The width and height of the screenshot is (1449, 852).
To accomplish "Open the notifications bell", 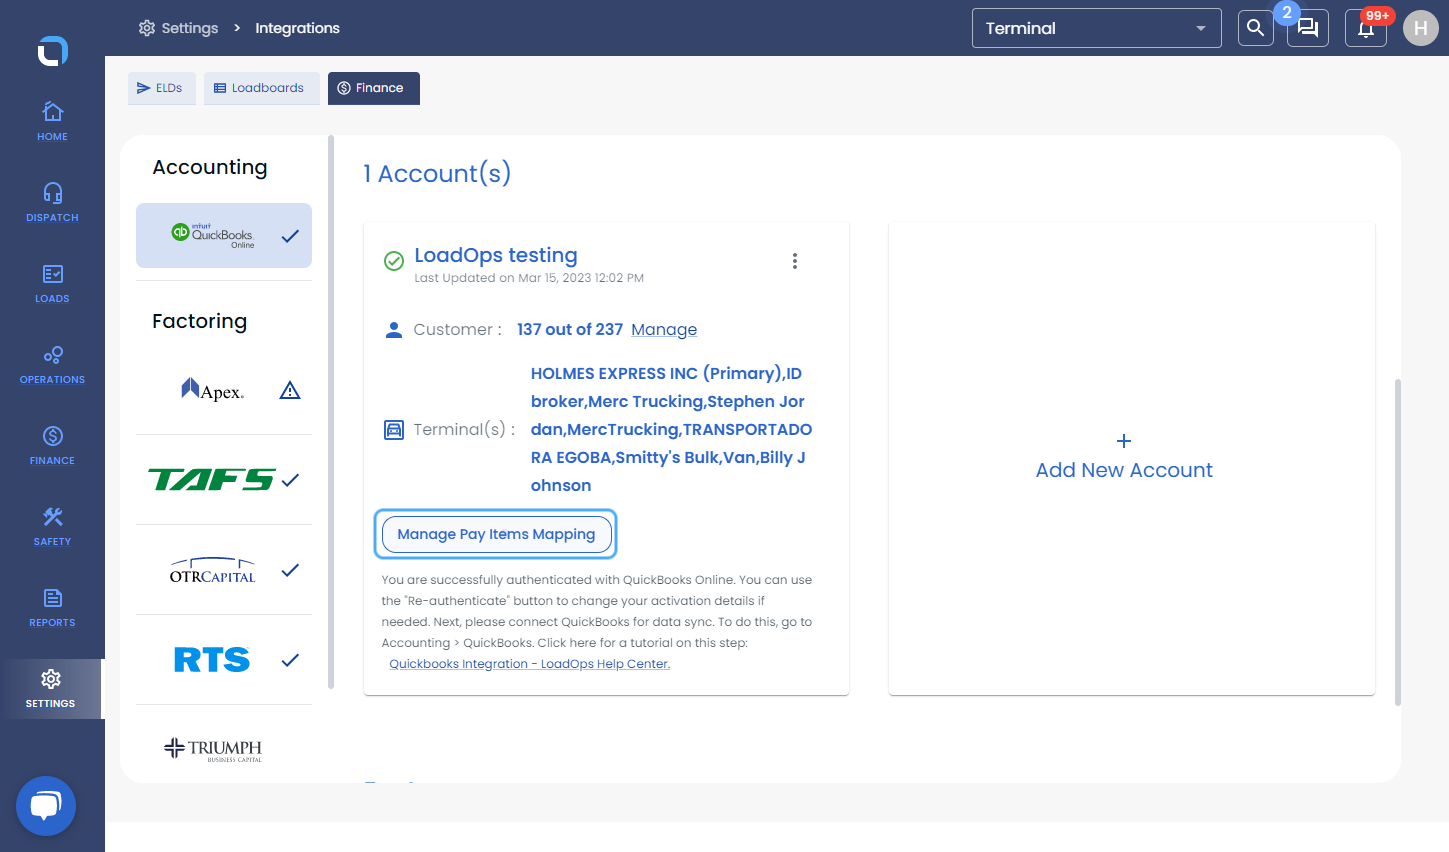I will tap(1366, 28).
